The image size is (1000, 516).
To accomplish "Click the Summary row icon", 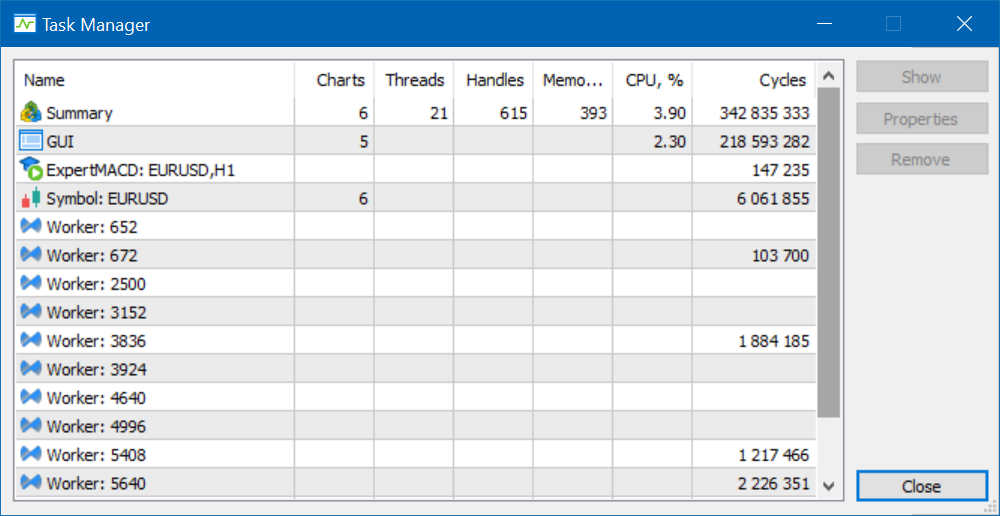I will coord(31,113).
